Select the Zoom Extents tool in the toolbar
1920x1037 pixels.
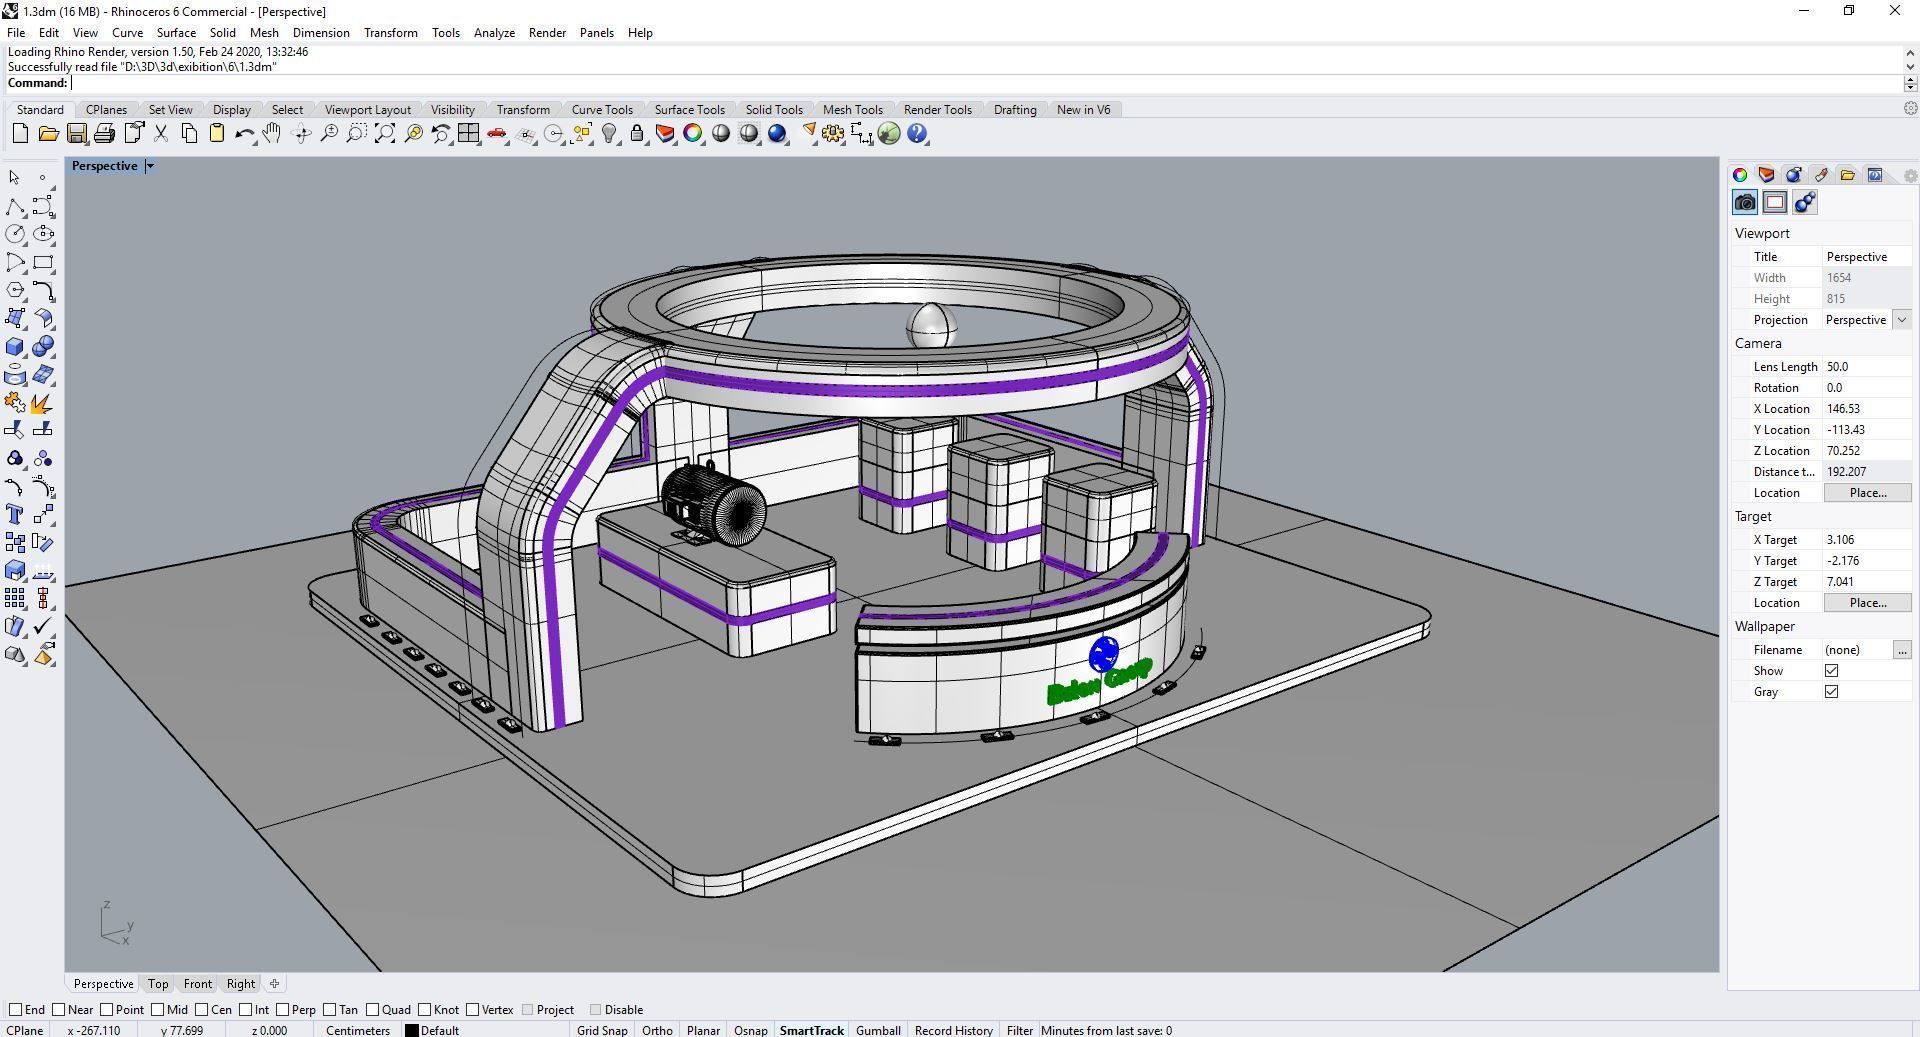click(x=385, y=134)
